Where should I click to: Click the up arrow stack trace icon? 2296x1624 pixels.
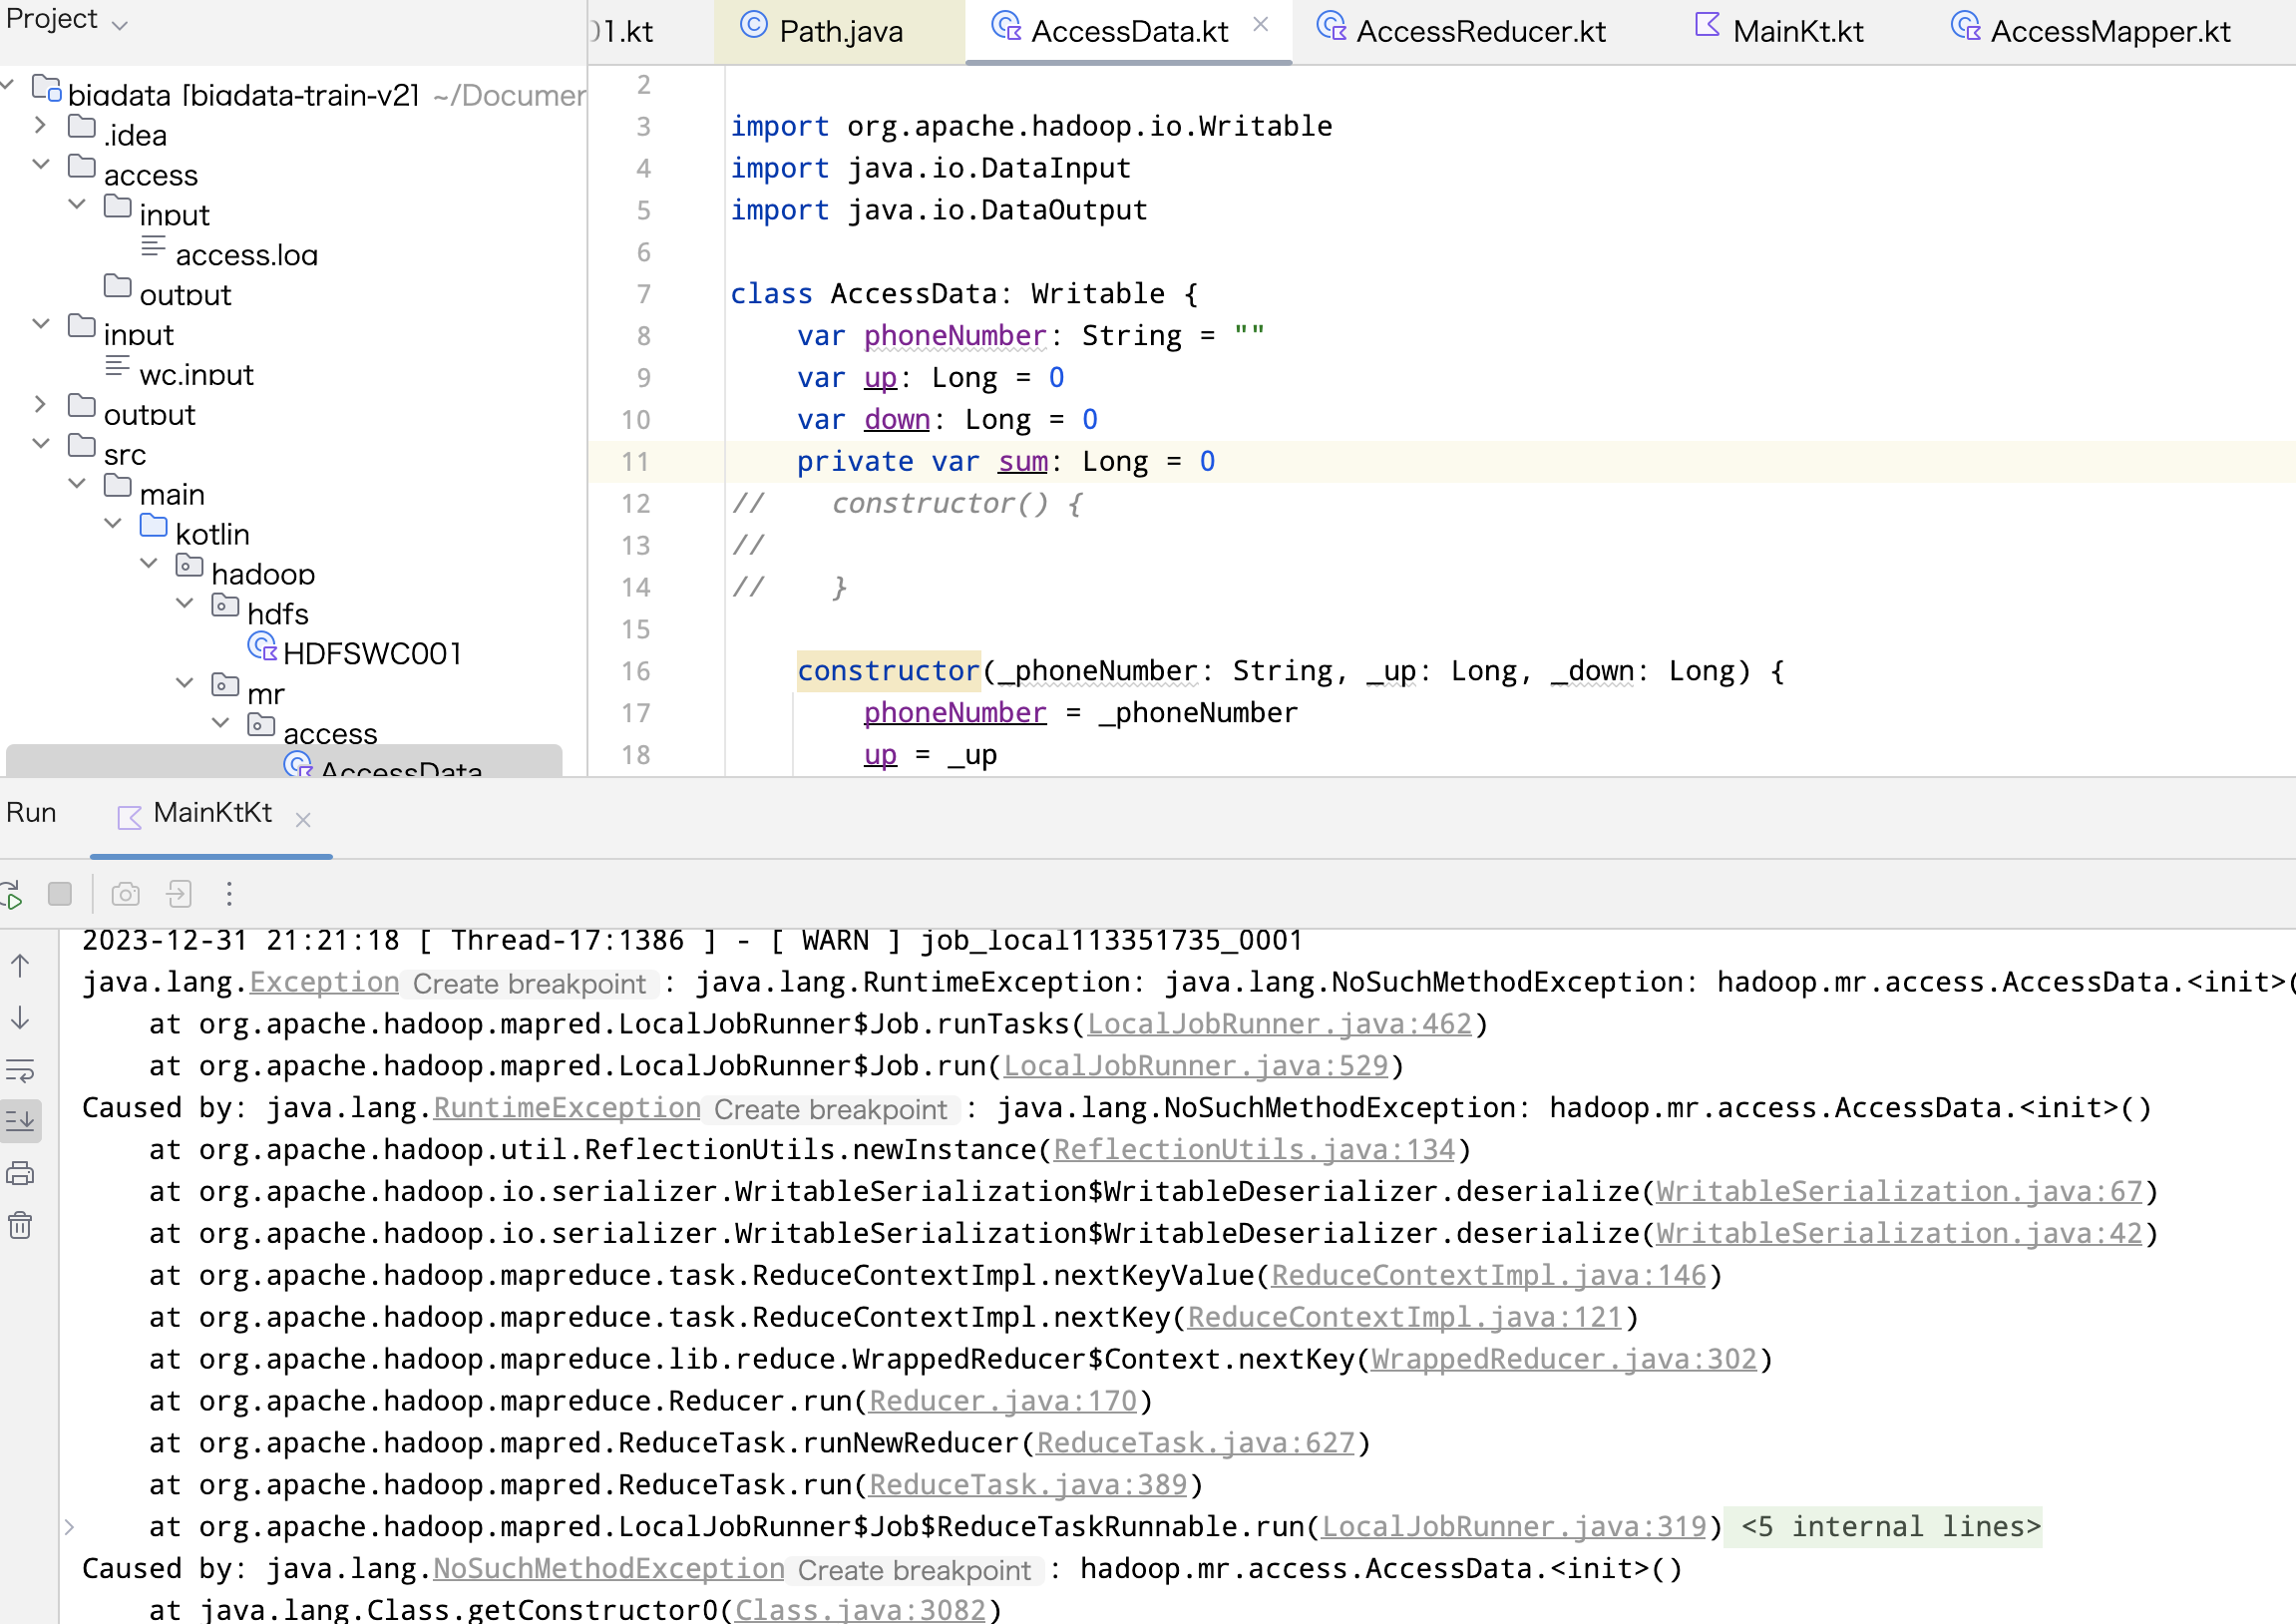click(x=20, y=965)
